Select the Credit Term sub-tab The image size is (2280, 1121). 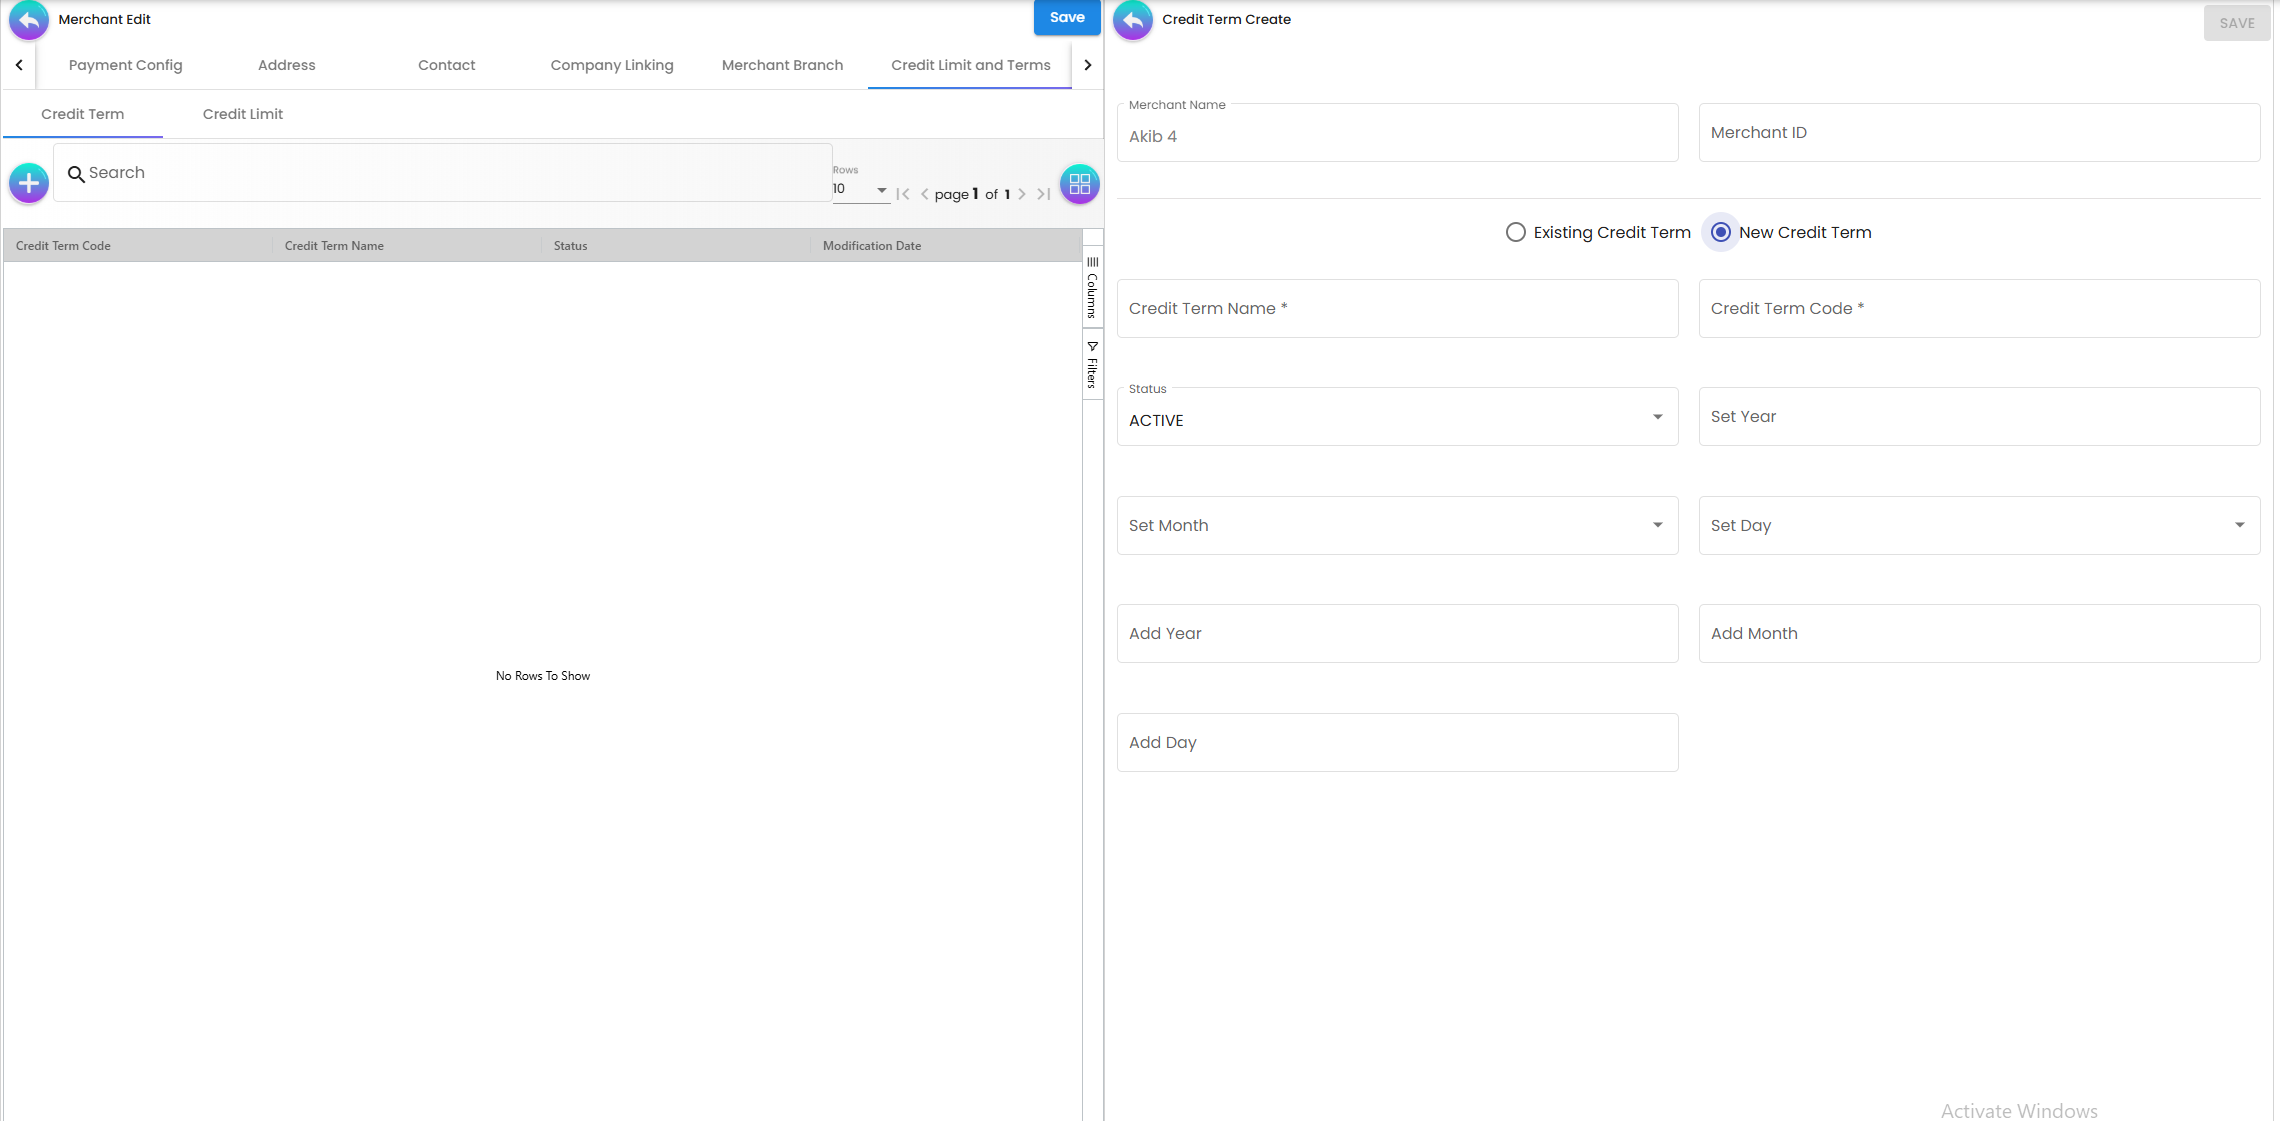(x=83, y=114)
